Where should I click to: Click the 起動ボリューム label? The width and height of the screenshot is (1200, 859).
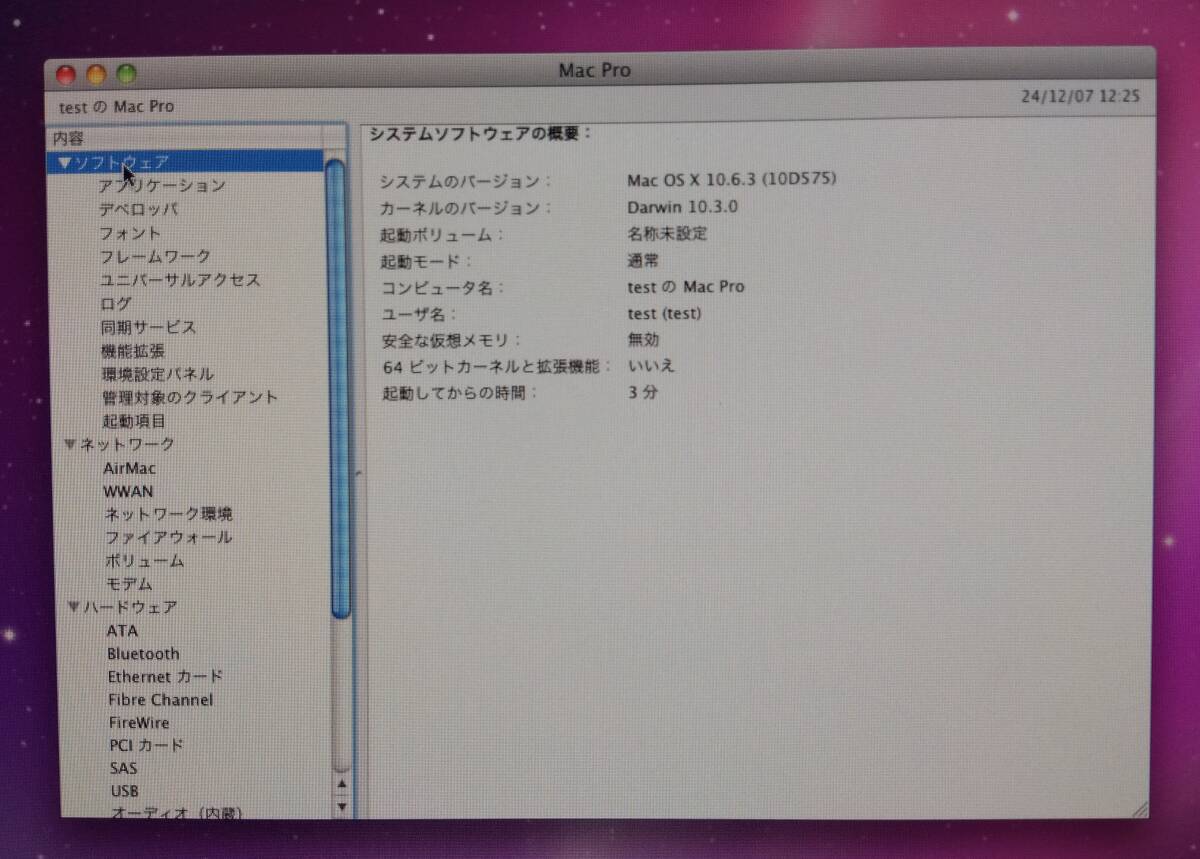[442, 235]
